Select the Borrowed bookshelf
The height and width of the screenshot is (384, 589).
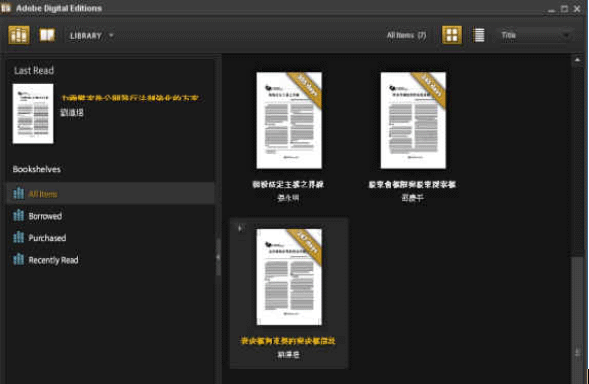click(110, 216)
